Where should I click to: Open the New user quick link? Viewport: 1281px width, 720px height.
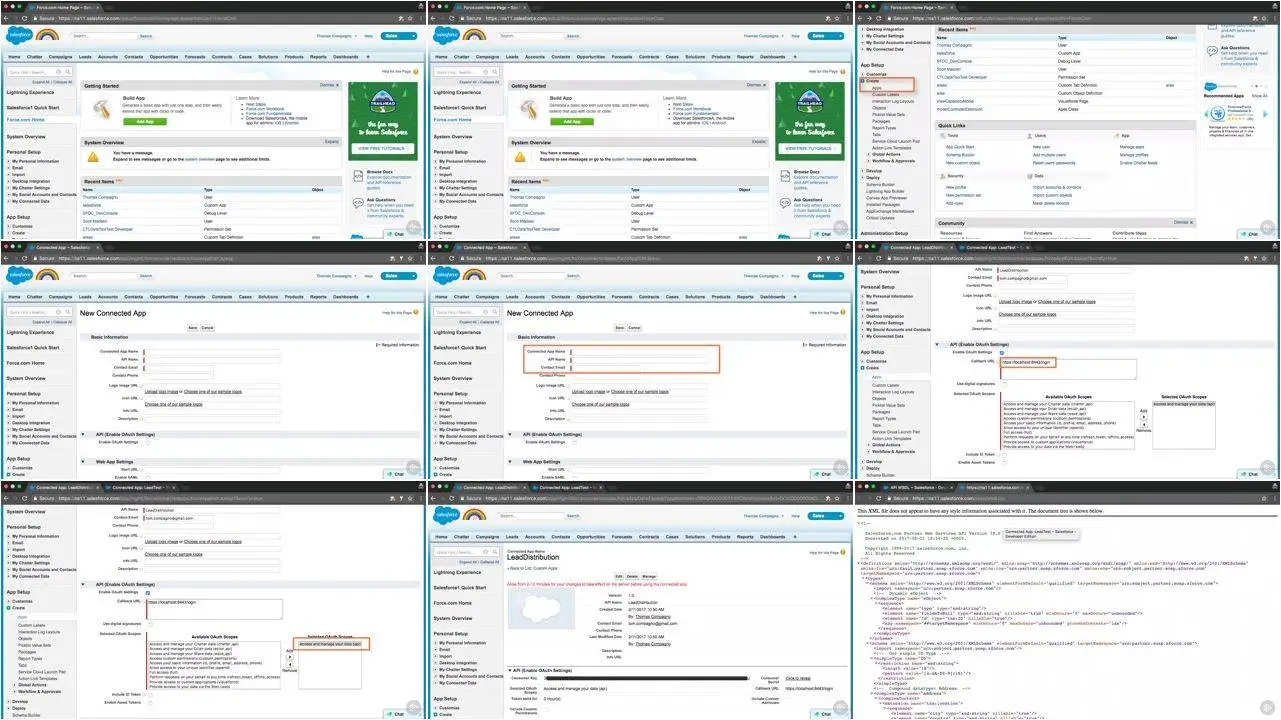(1041, 146)
